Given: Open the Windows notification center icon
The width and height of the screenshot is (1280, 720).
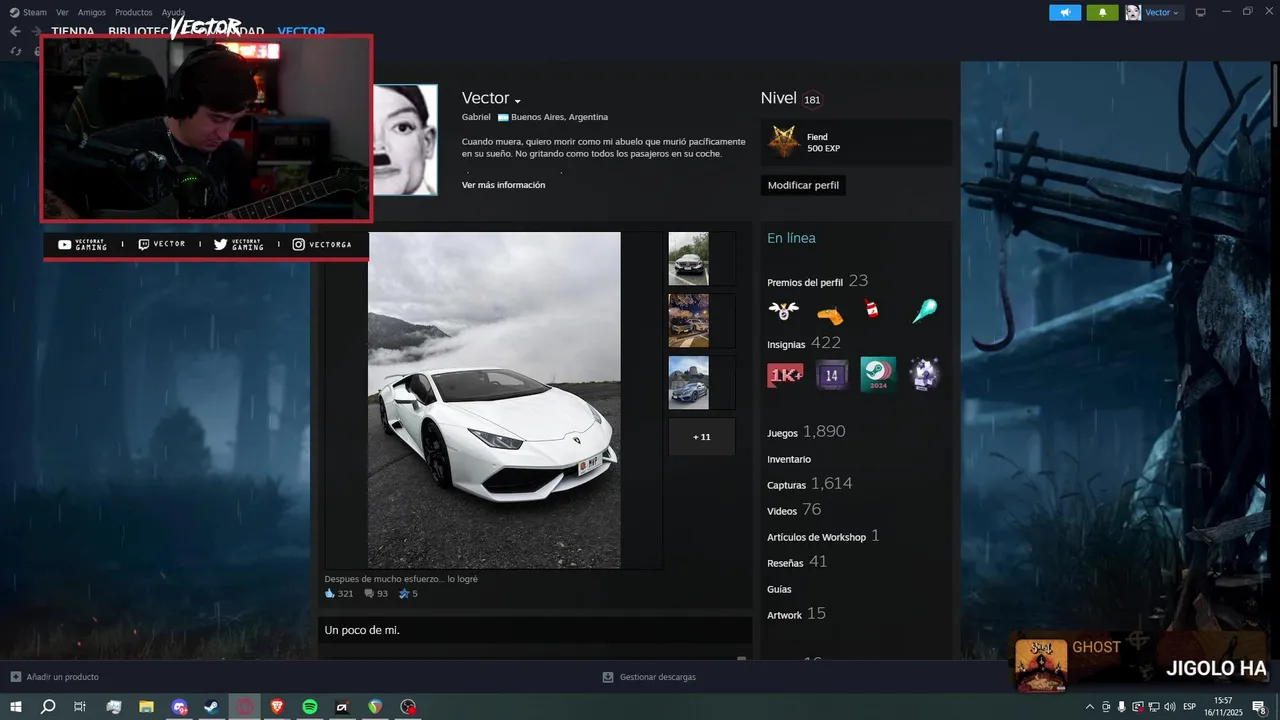Looking at the screenshot, I should tap(1259, 707).
